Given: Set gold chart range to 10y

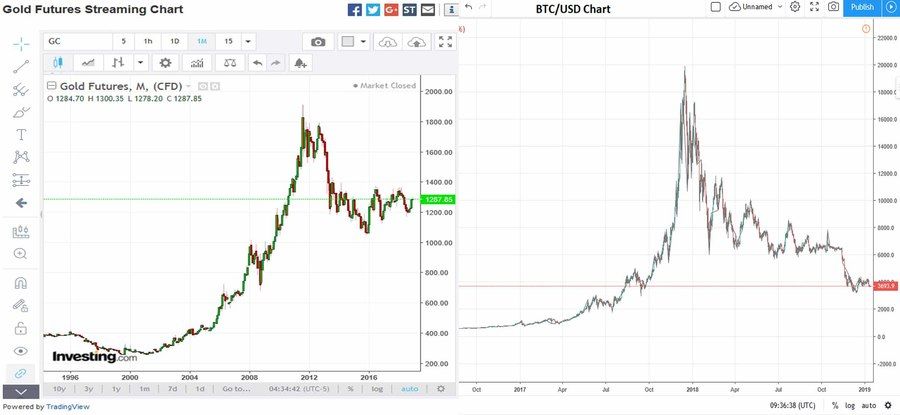Looking at the screenshot, I should pyautogui.click(x=59, y=389).
